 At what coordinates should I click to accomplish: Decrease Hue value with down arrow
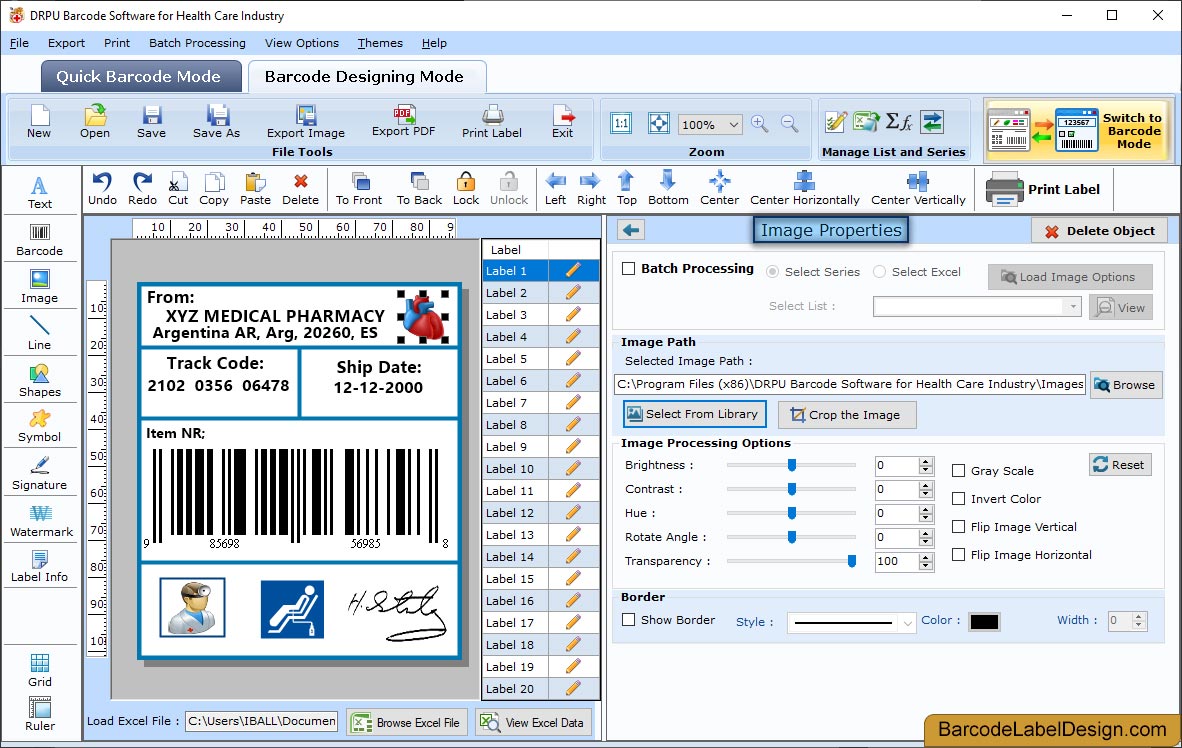[926, 518]
